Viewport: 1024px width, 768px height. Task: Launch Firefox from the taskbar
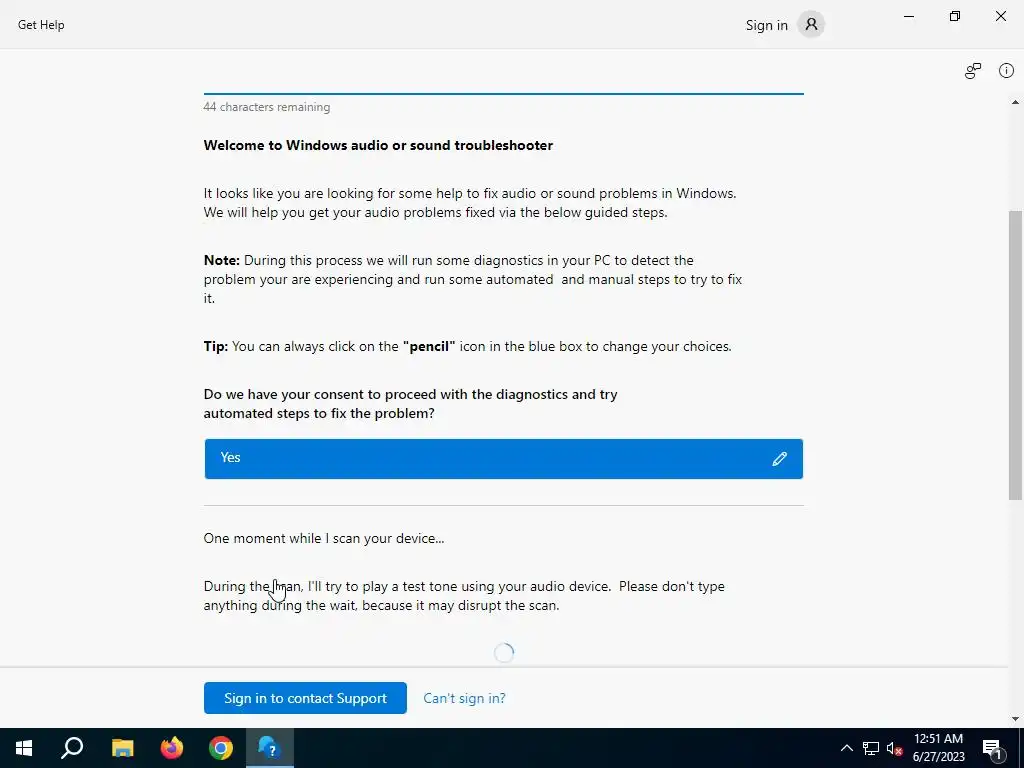click(172, 748)
